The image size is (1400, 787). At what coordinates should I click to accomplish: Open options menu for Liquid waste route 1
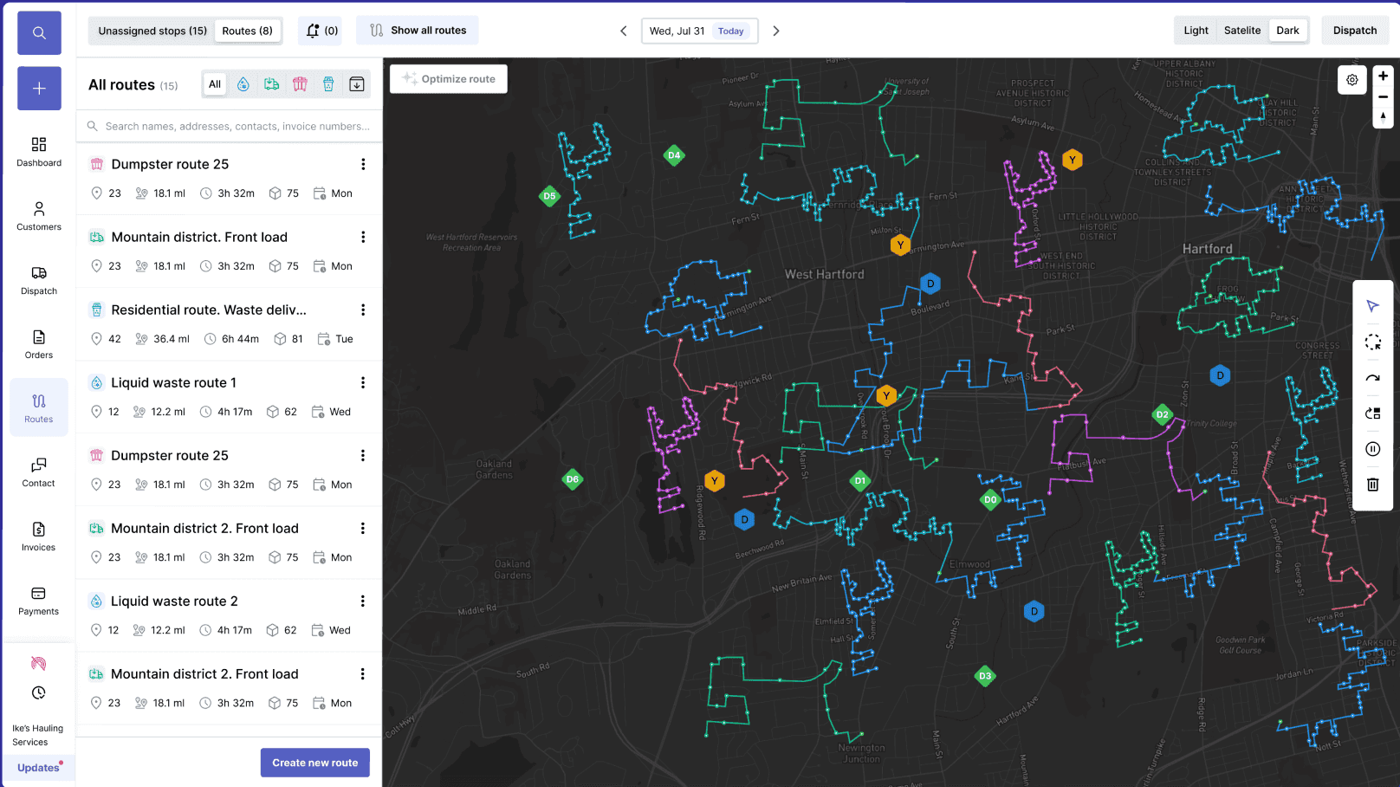tap(363, 383)
